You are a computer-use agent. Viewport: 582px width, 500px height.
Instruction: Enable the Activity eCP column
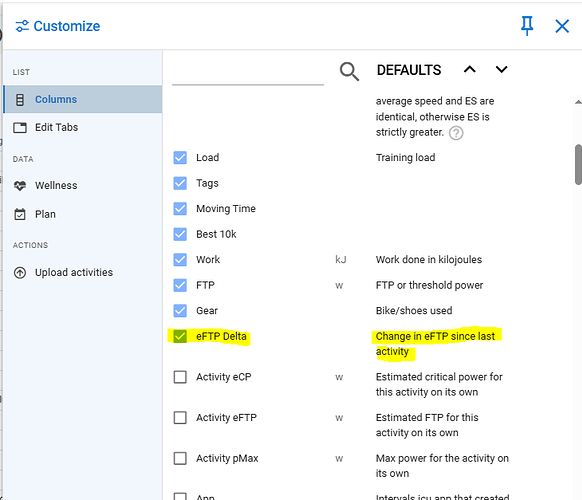[x=180, y=377]
